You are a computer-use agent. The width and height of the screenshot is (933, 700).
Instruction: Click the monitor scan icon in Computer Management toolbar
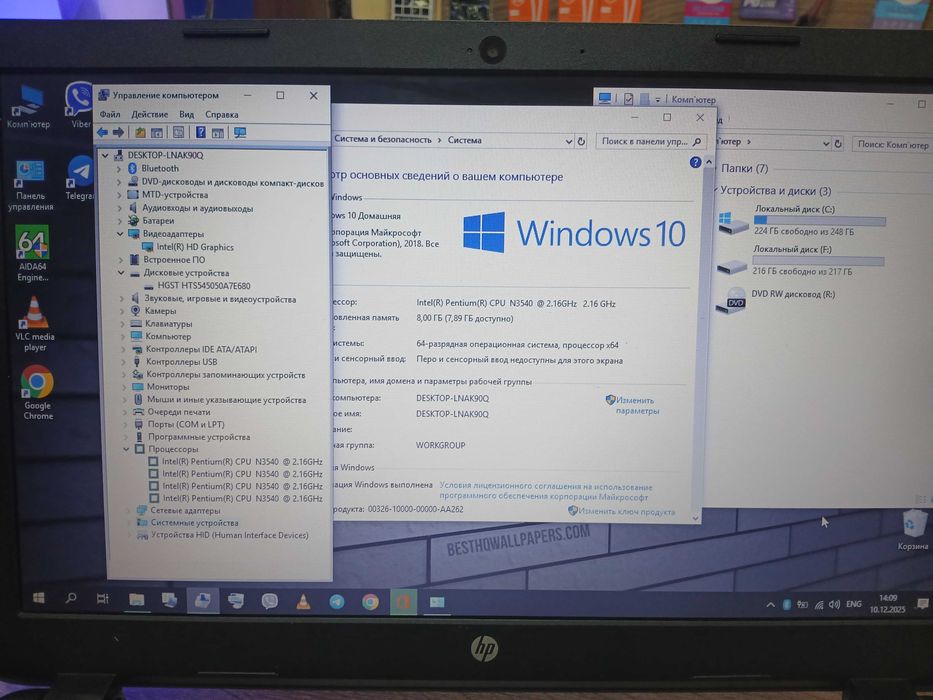[240, 133]
